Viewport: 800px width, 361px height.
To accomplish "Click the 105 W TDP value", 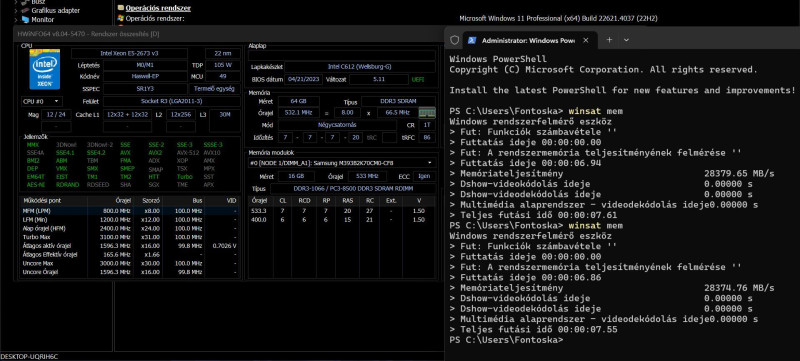I will [222, 65].
